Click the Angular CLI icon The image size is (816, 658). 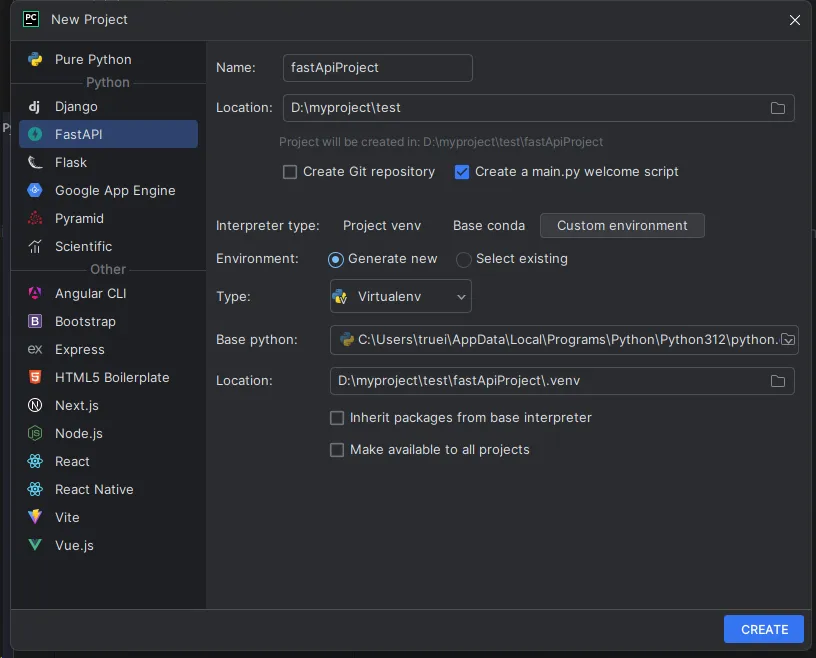tap(35, 294)
